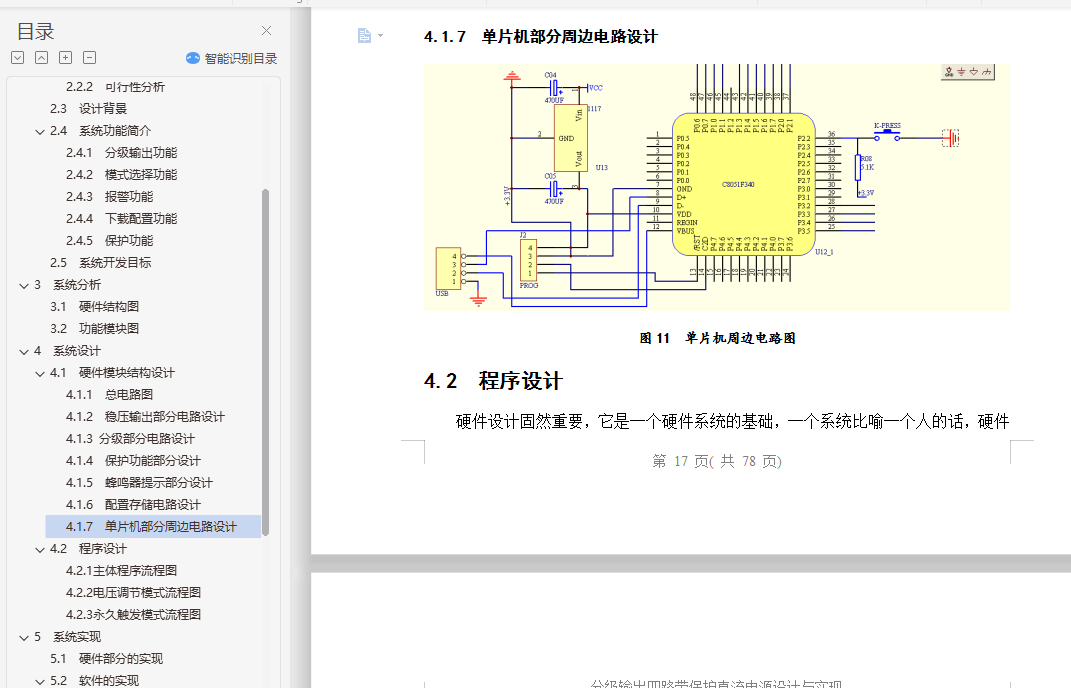Go to 4.2.1主体程序流程图
The width and height of the screenshot is (1071, 688).
click(121, 570)
